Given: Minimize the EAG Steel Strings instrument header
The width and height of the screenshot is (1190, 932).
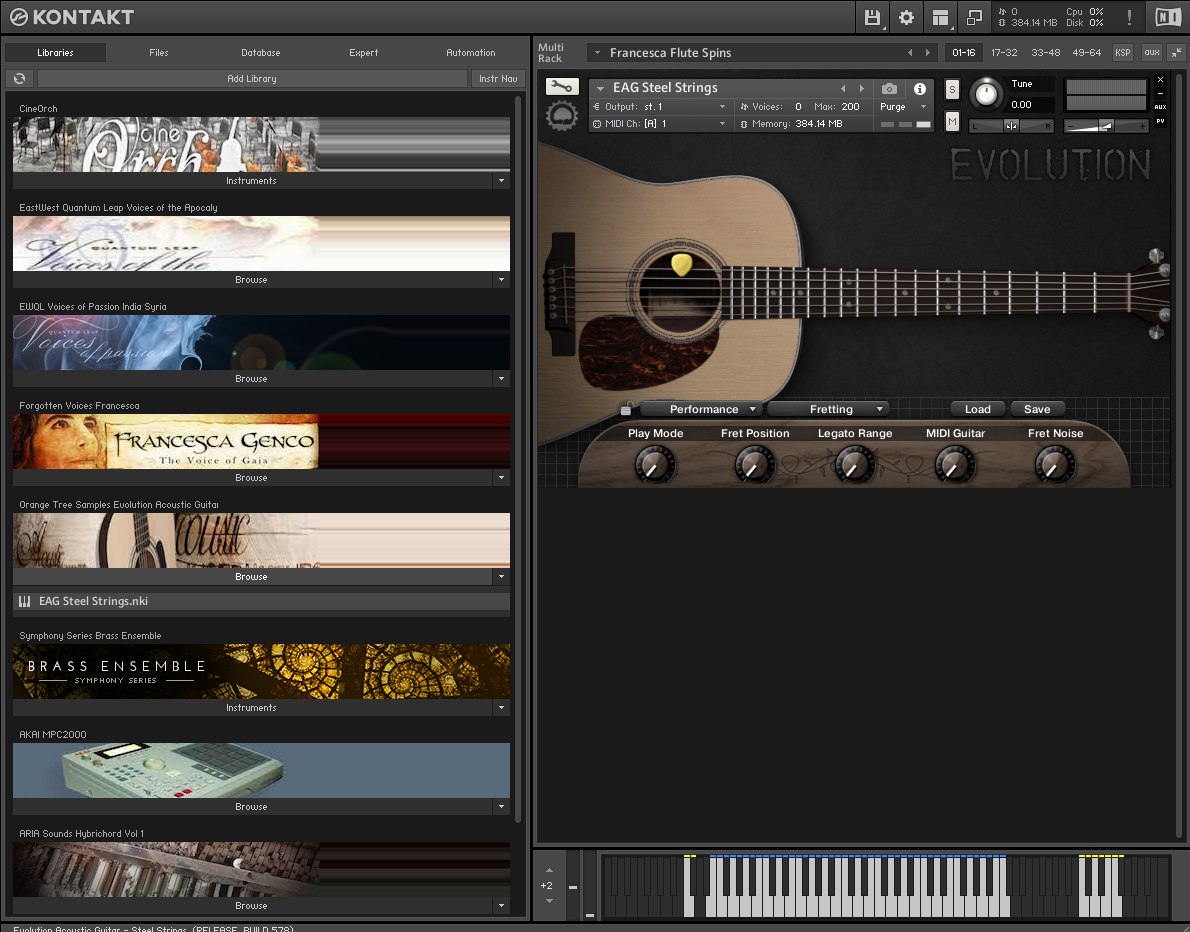Looking at the screenshot, I should pos(1160,93).
